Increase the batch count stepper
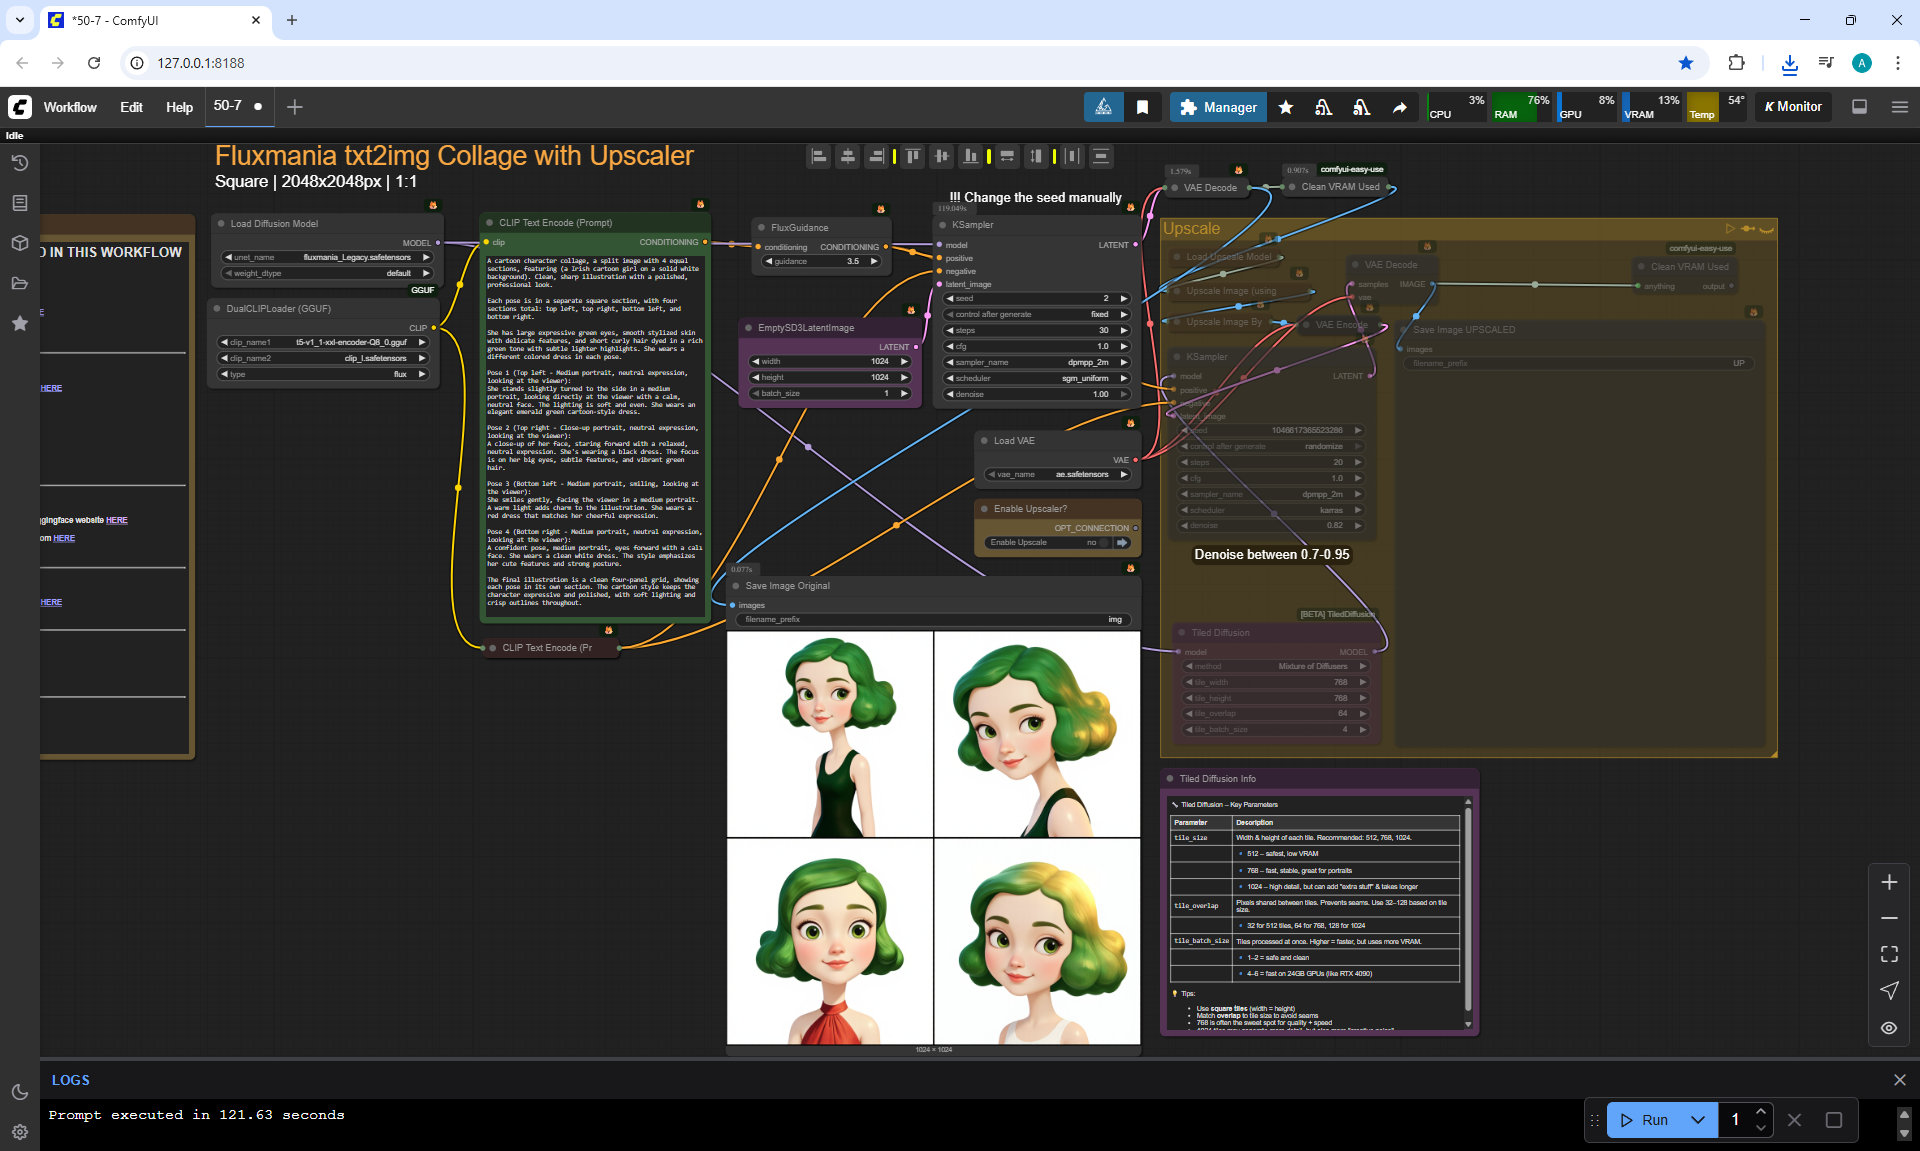Viewport: 1920px width, 1151px height. click(x=1761, y=1112)
